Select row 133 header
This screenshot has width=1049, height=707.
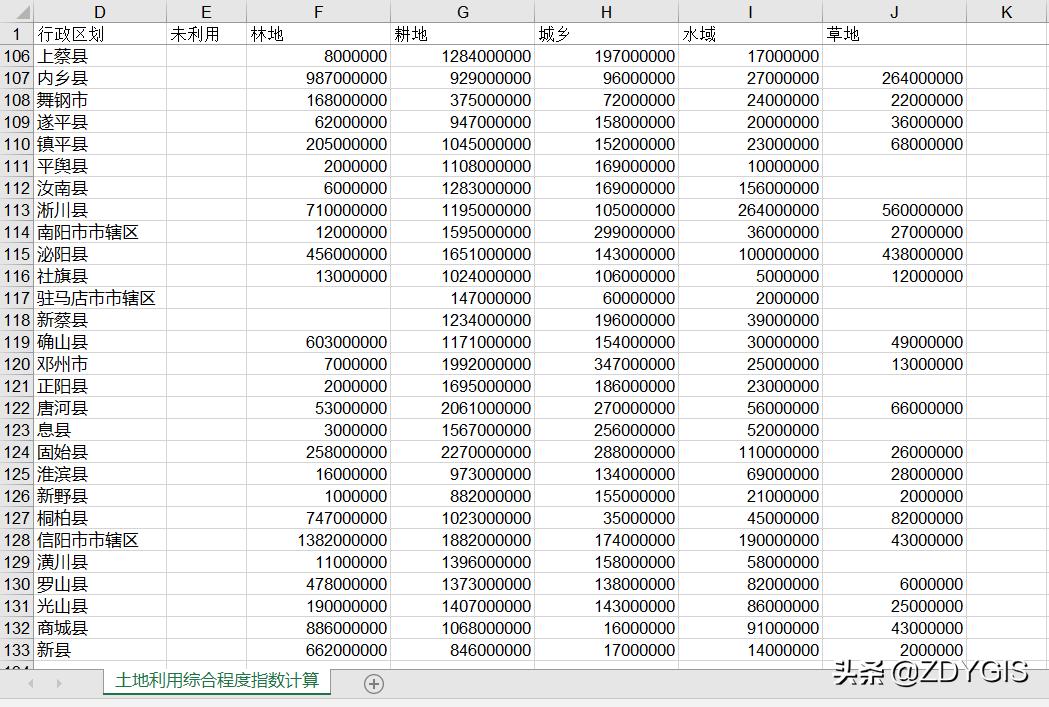pos(17,650)
